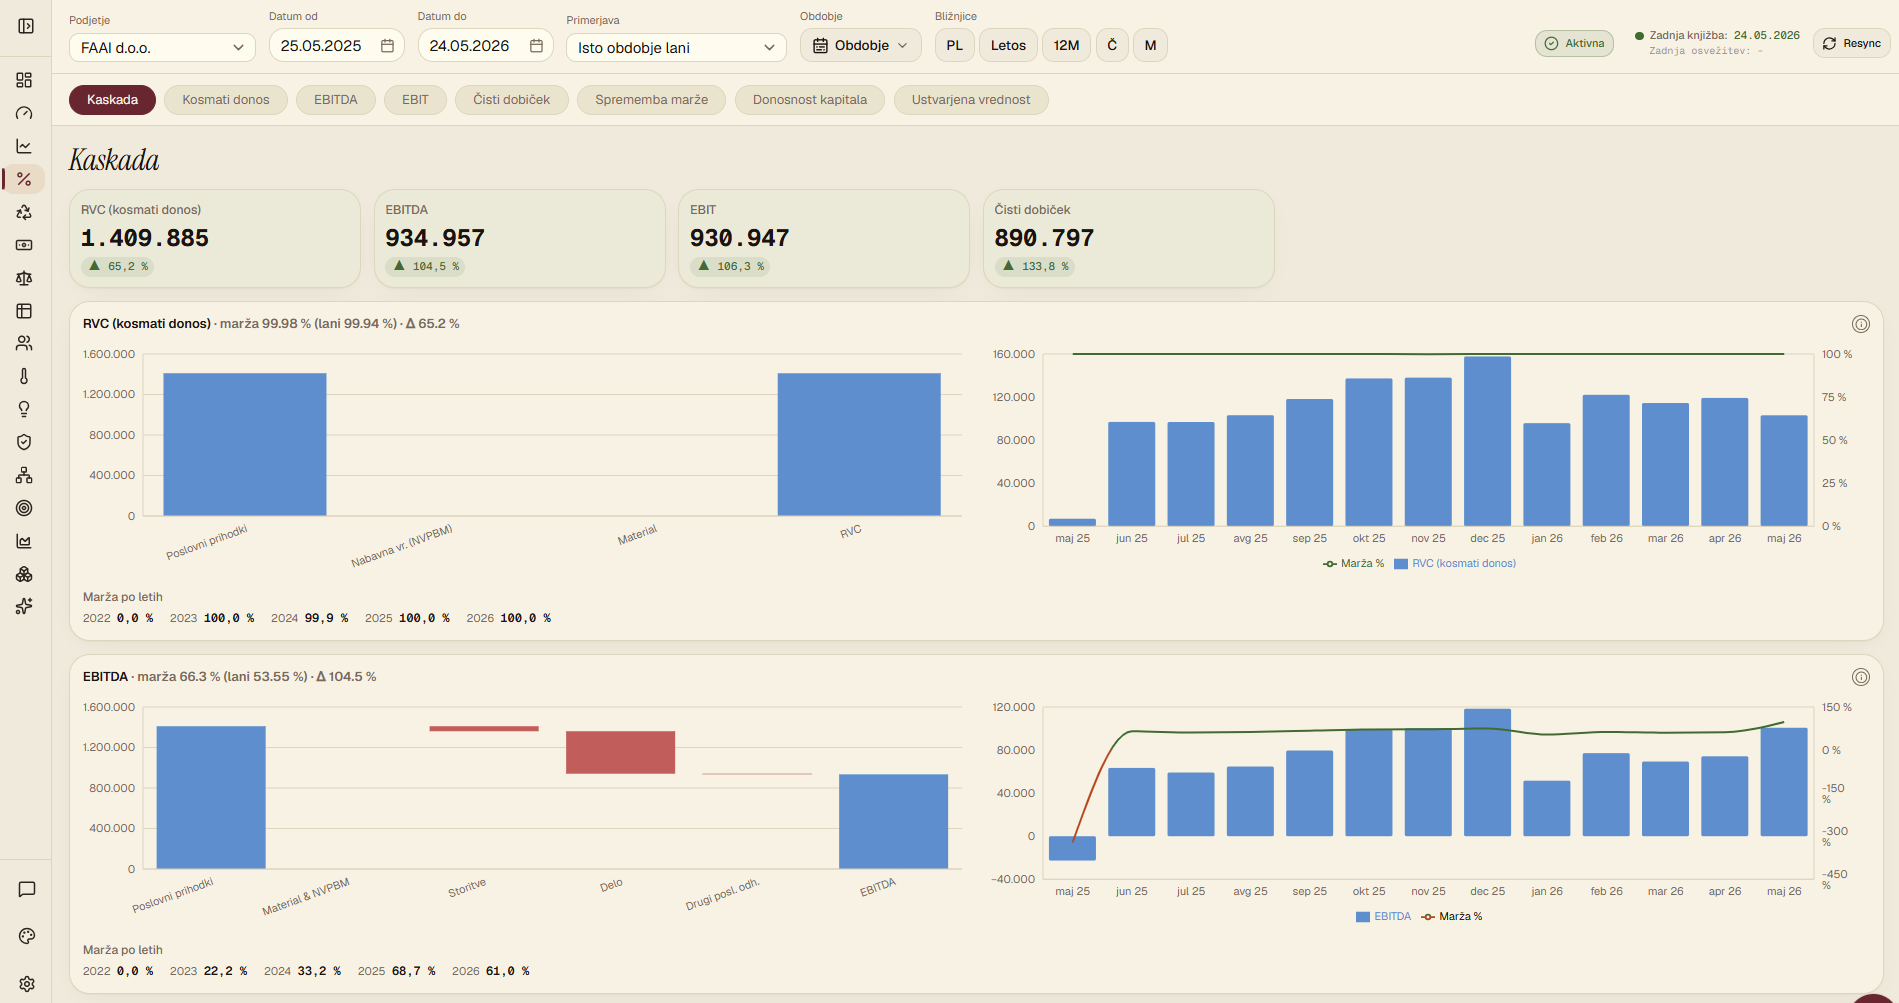Open the Primerjava Isto obdobje lani dropdown
1899x1003 pixels.
pyautogui.click(x=676, y=47)
